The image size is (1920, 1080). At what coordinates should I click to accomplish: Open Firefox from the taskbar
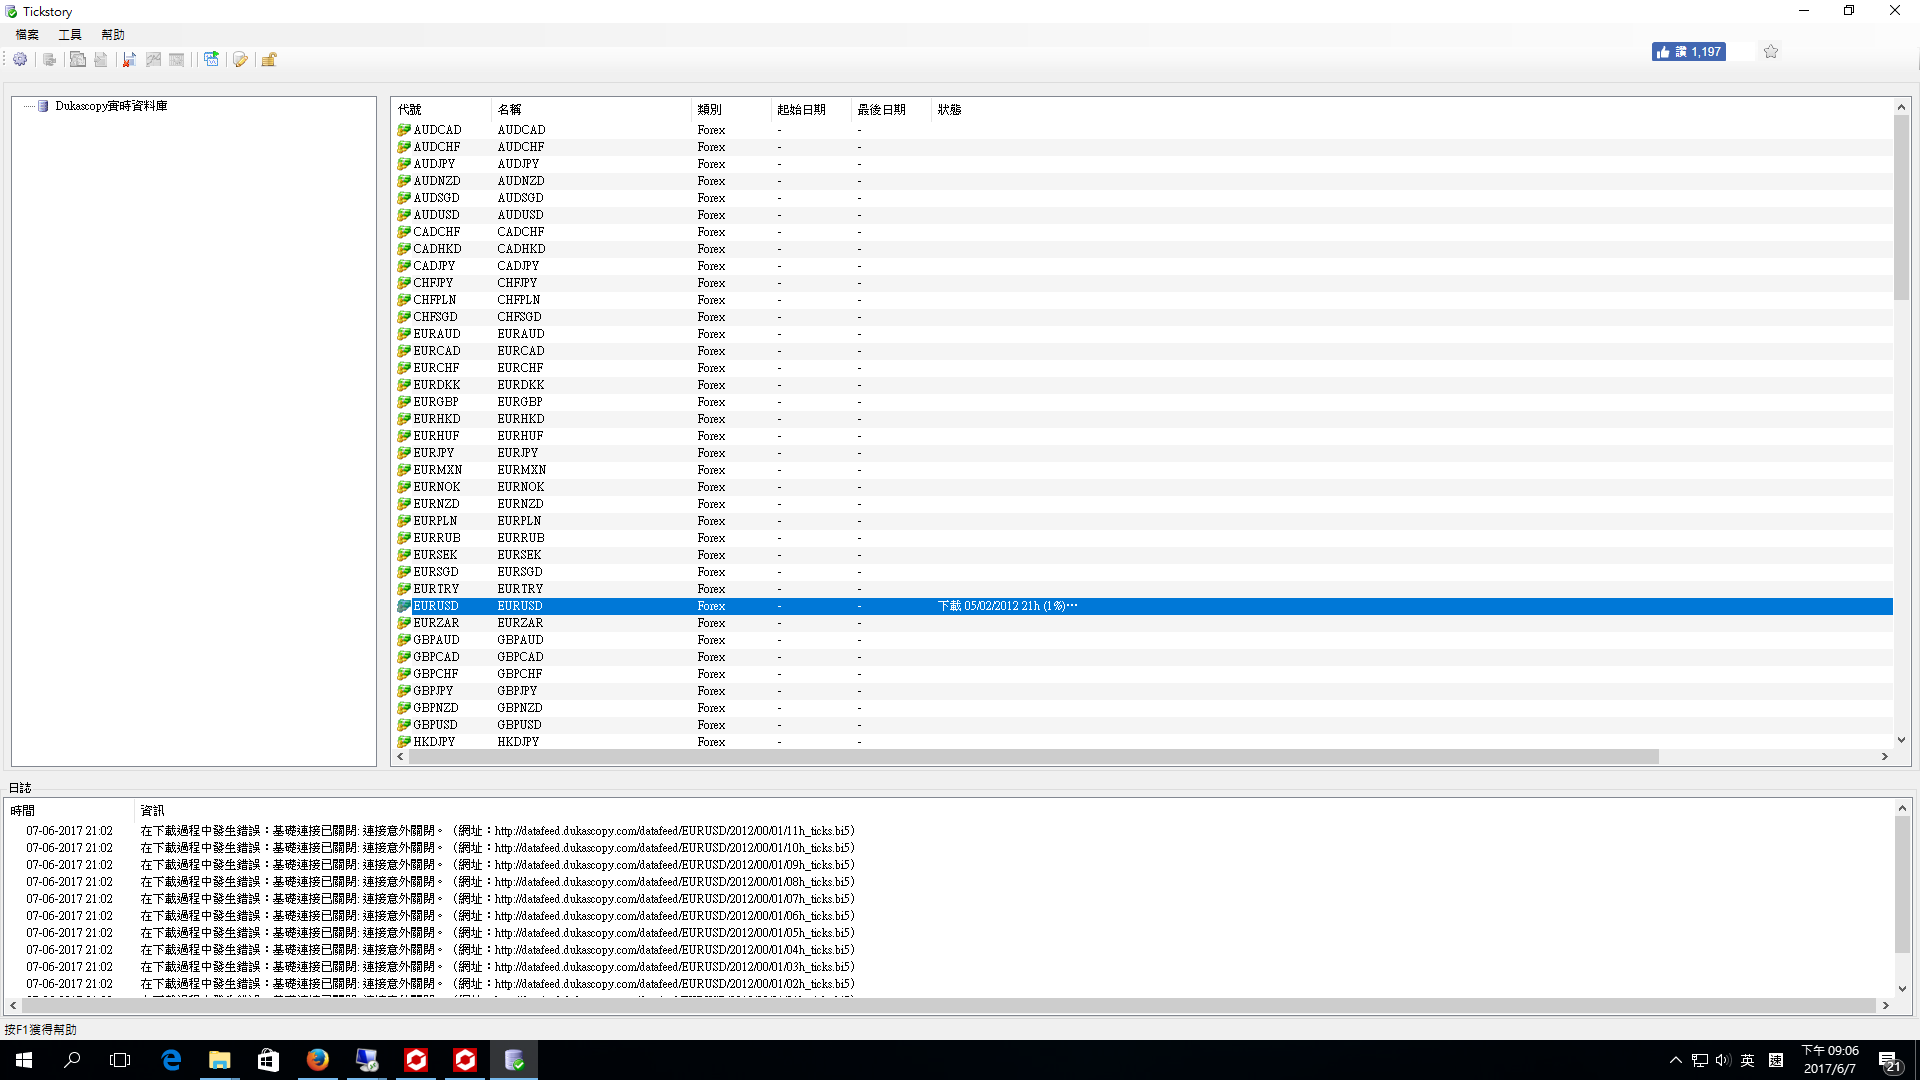click(317, 1060)
